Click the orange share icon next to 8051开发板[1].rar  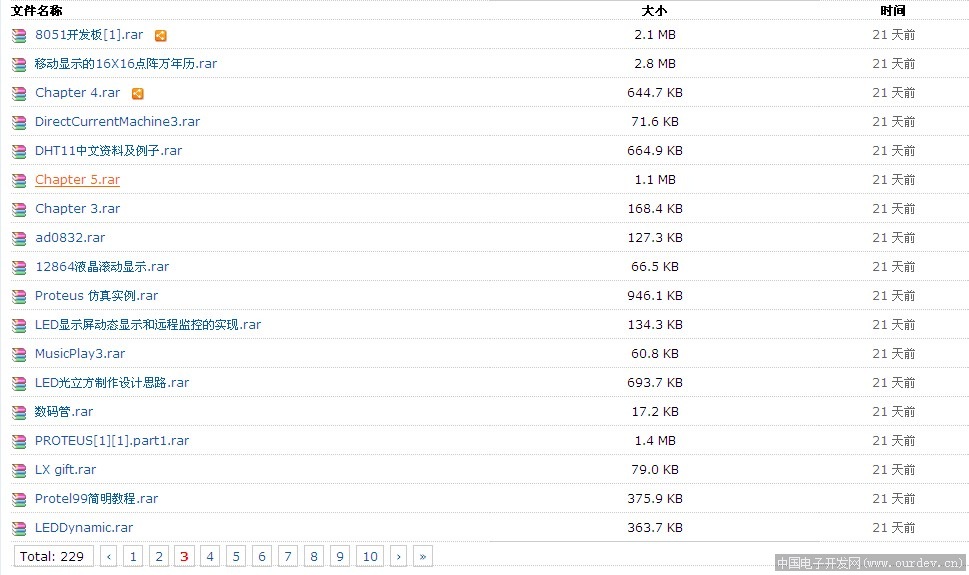pyautogui.click(x=161, y=36)
